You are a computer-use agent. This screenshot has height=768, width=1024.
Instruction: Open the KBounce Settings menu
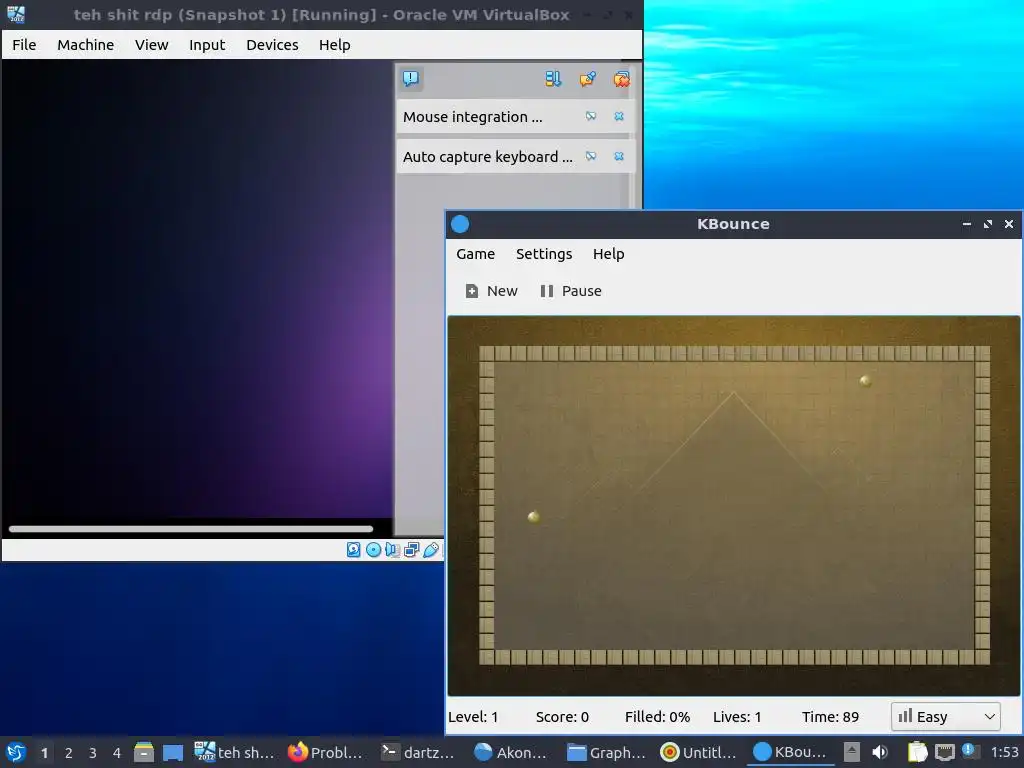point(544,254)
